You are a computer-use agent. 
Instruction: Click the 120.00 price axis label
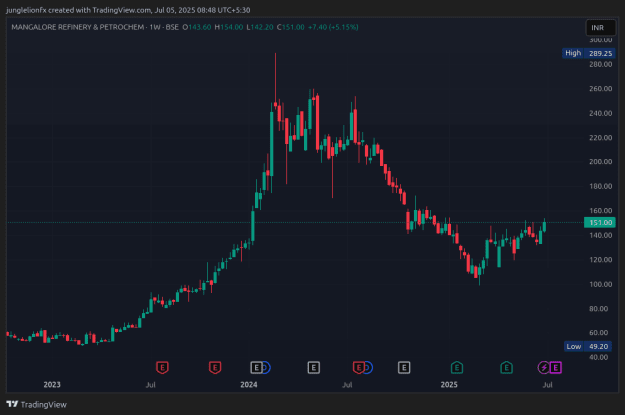(600, 260)
